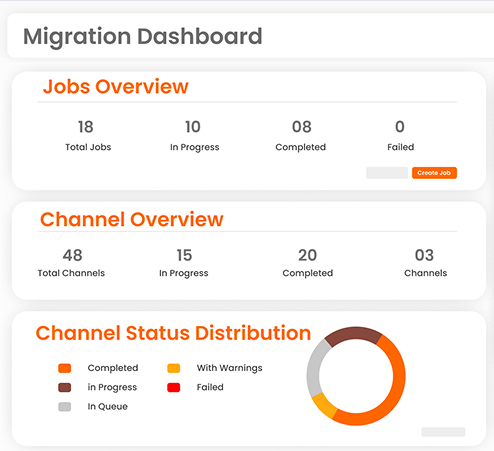Click the Migration Dashboard title
The image size is (494, 451).
coord(143,36)
